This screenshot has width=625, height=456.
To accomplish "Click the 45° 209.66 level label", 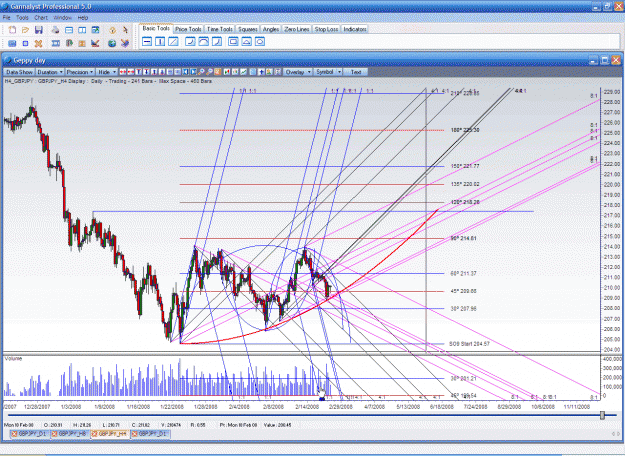I will pyautogui.click(x=463, y=291).
